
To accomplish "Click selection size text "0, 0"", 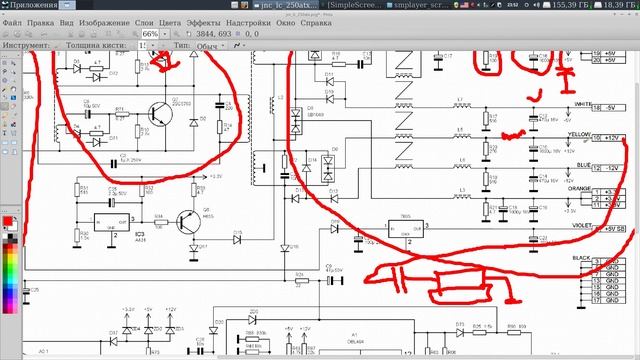I will (252, 34).
